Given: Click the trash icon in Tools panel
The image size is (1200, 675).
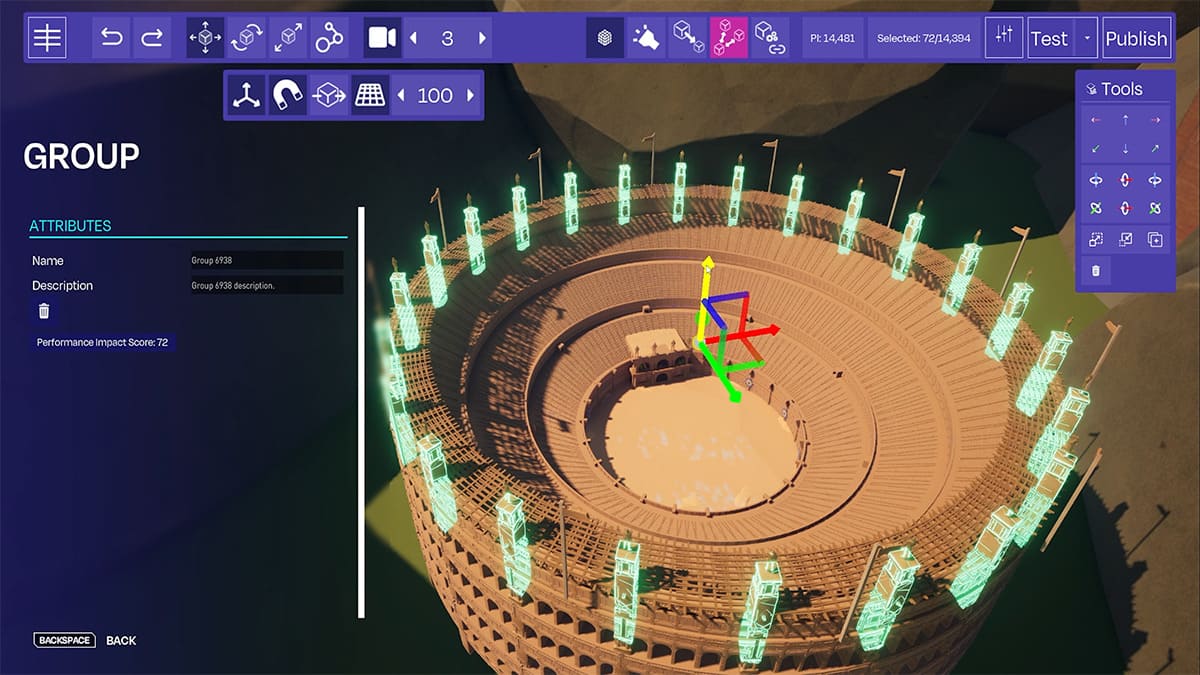Looking at the screenshot, I should pos(1096,270).
